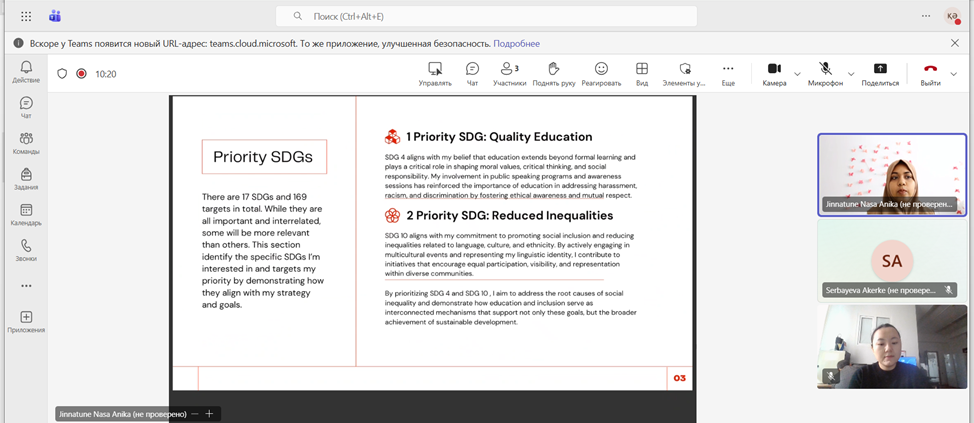Select Jinnatune Nasa Anika video thumbnail

(x=892, y=174)
